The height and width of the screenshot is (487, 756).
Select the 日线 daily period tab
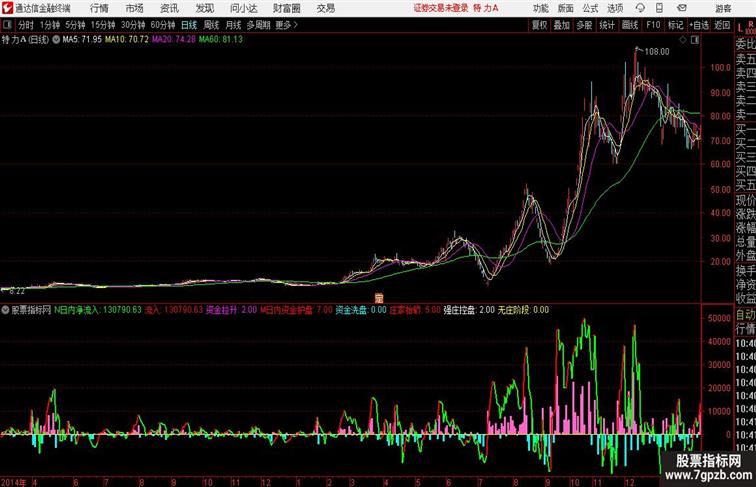(x=189, y=25)
